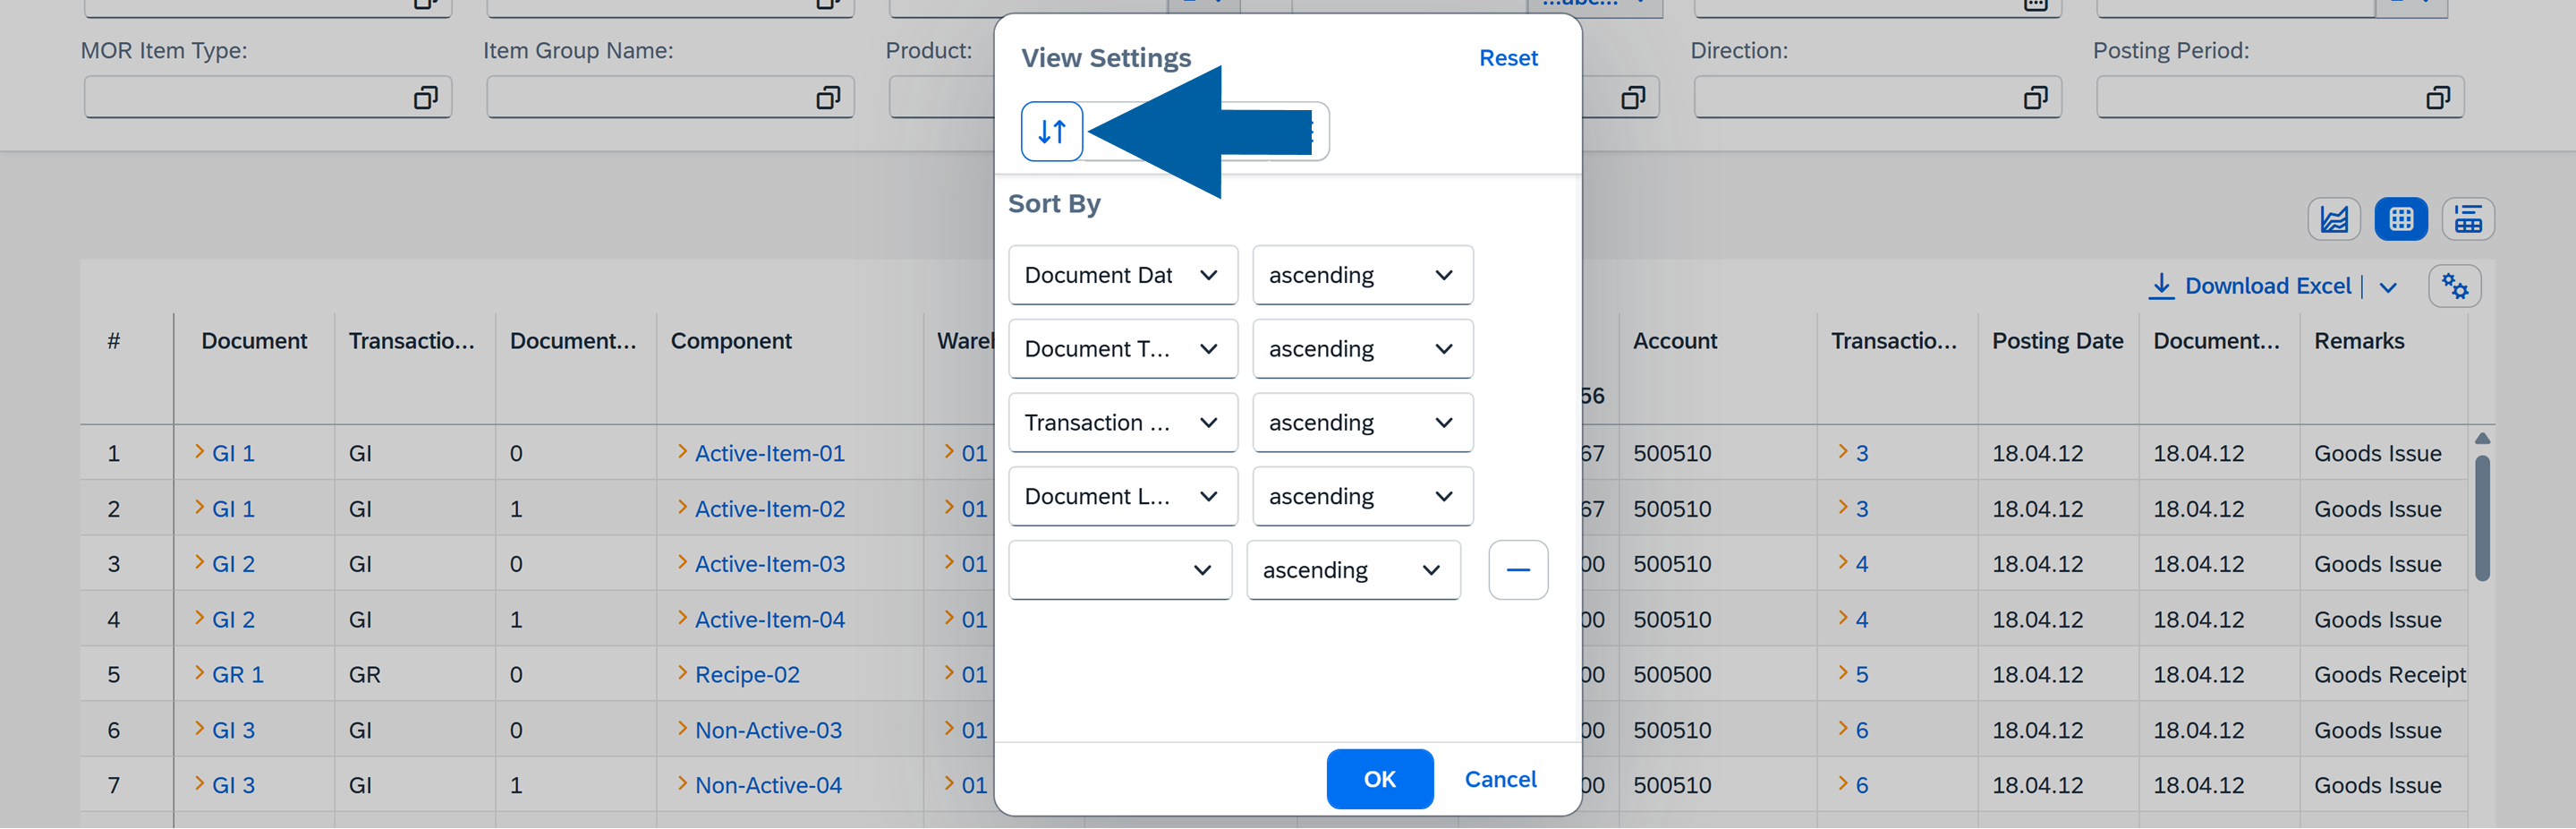Switch to the pivot table view

[x=2468, y=218]
